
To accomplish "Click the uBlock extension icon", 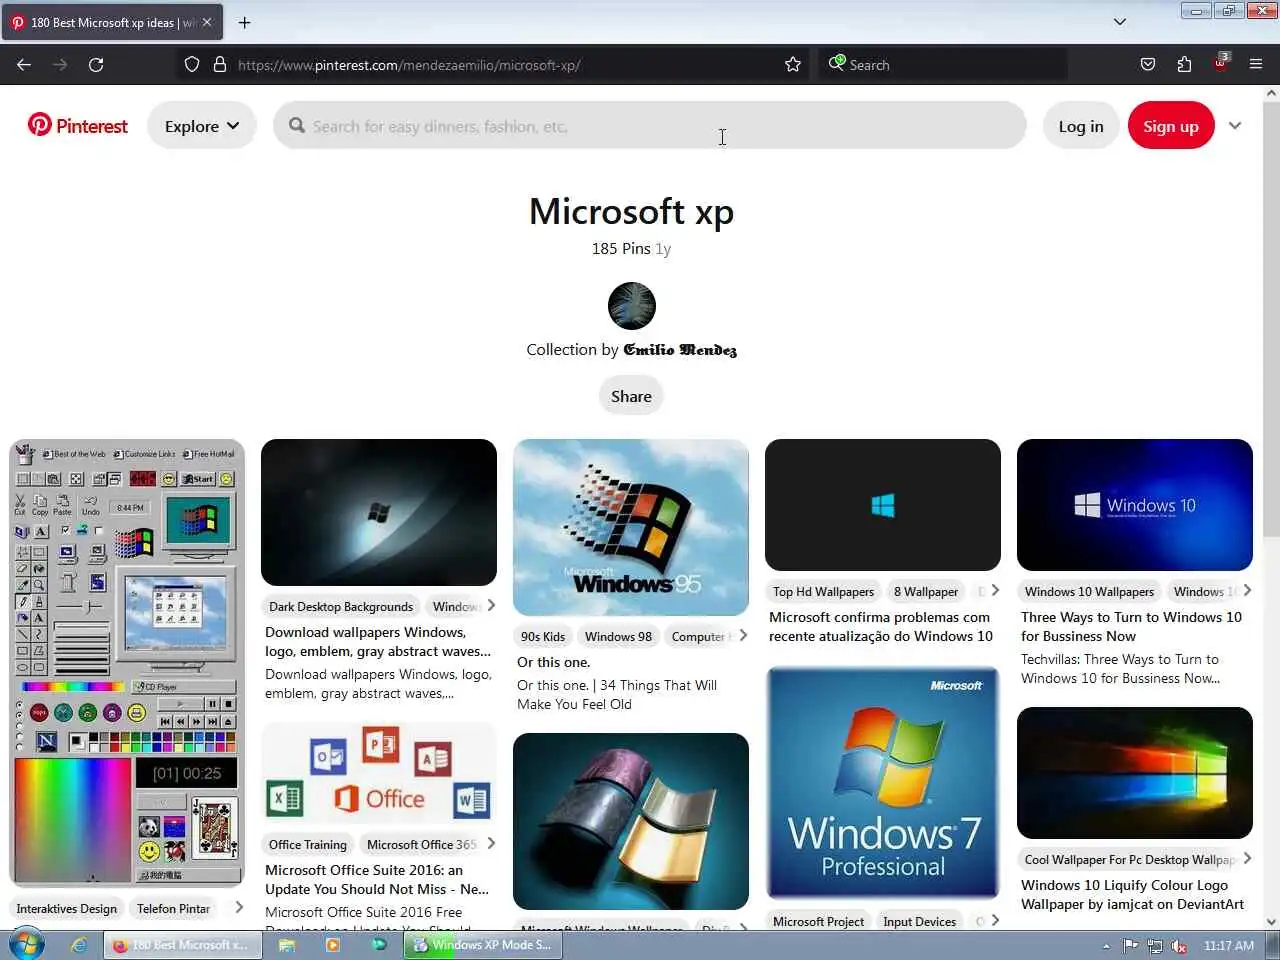I will [1221, 63].
